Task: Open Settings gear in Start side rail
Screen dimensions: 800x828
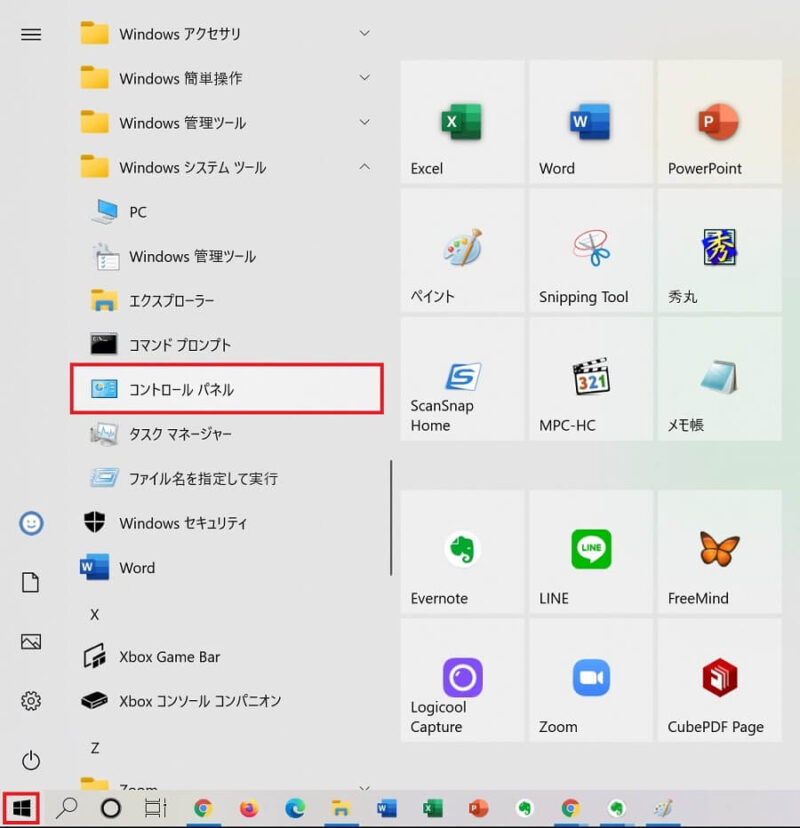Action: pos(31,701)
